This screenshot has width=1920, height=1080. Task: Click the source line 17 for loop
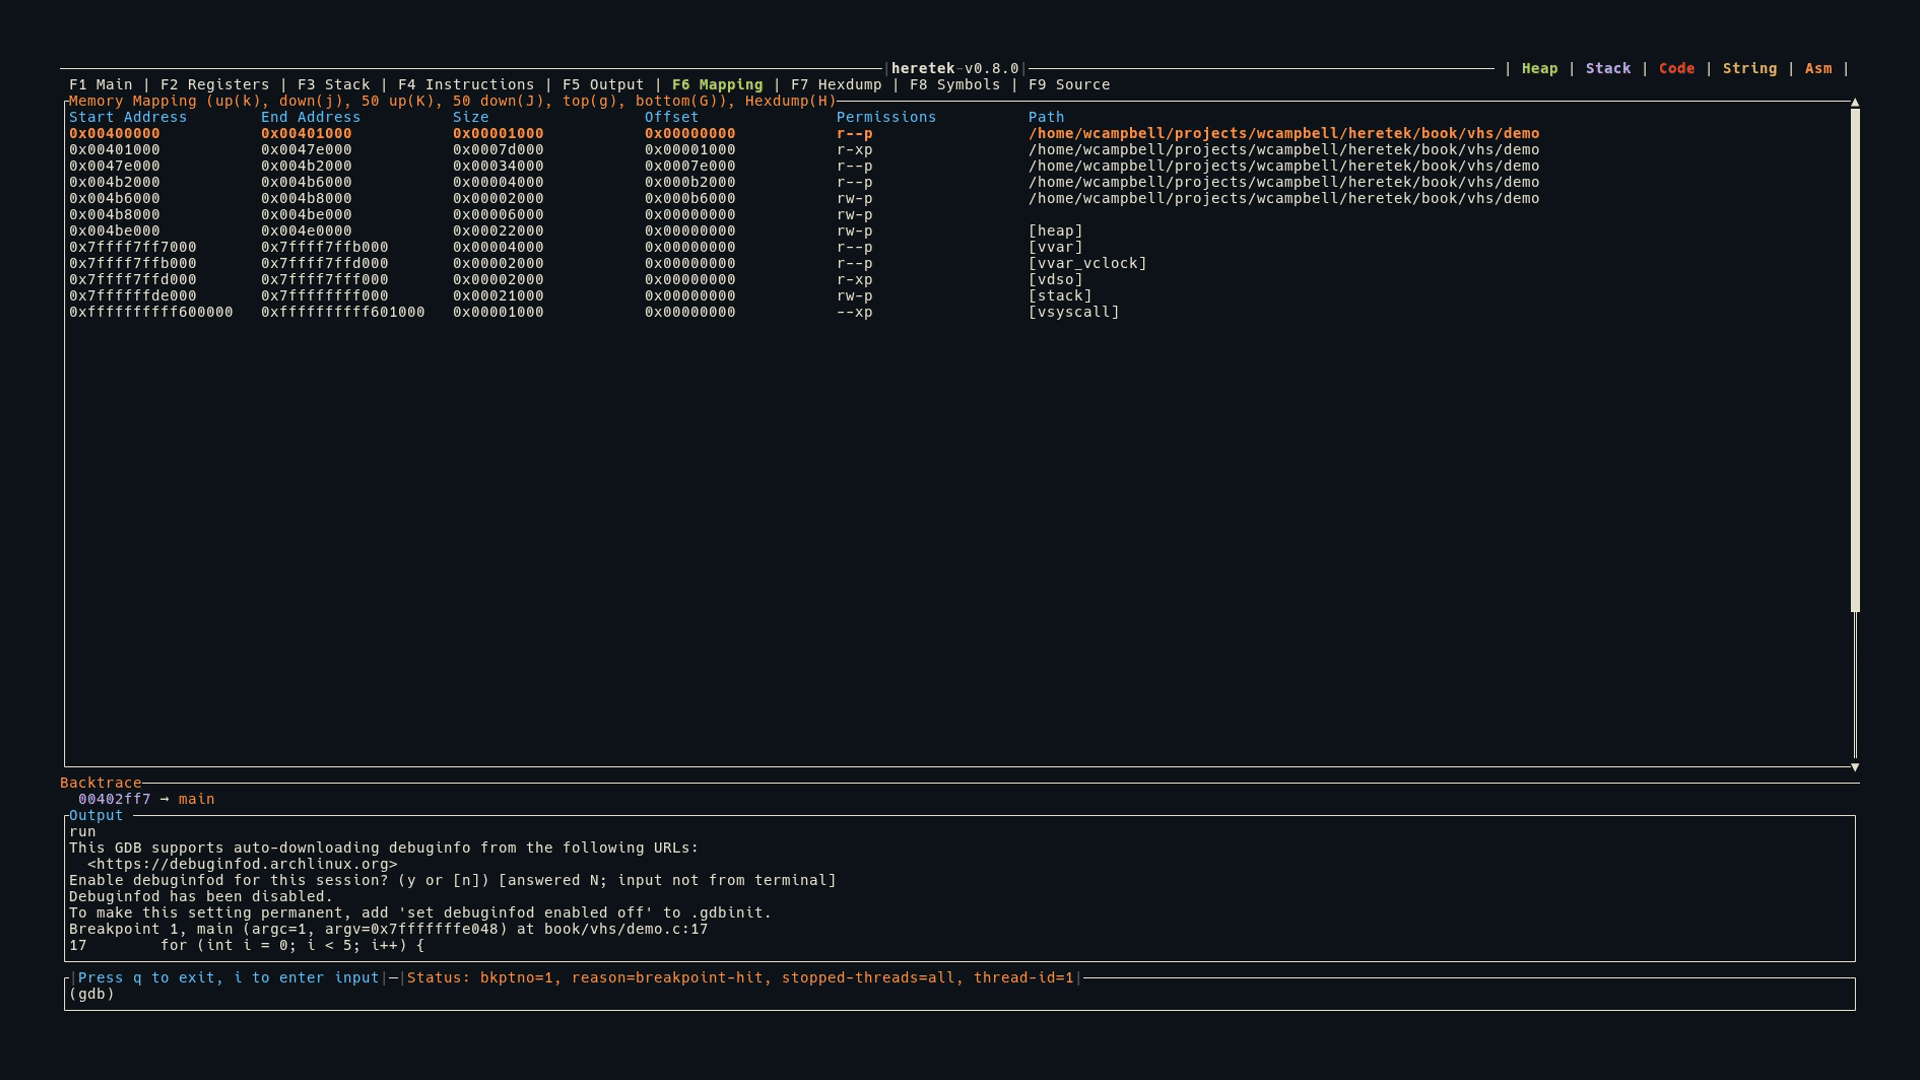[x=246, y=945]
